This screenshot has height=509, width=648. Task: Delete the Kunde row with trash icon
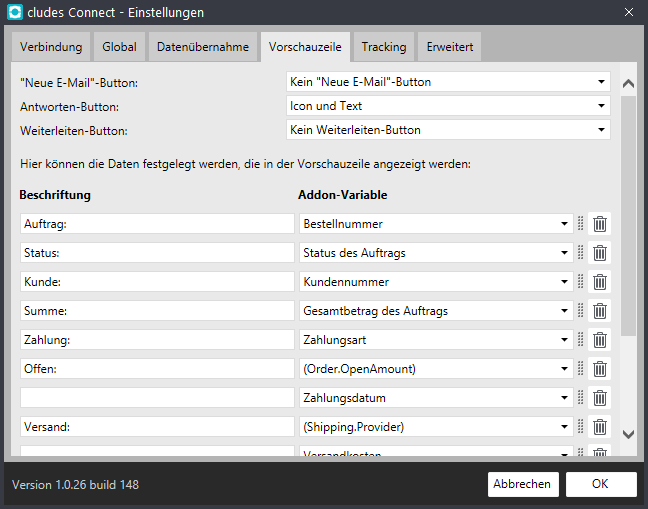tap(600, 282)
